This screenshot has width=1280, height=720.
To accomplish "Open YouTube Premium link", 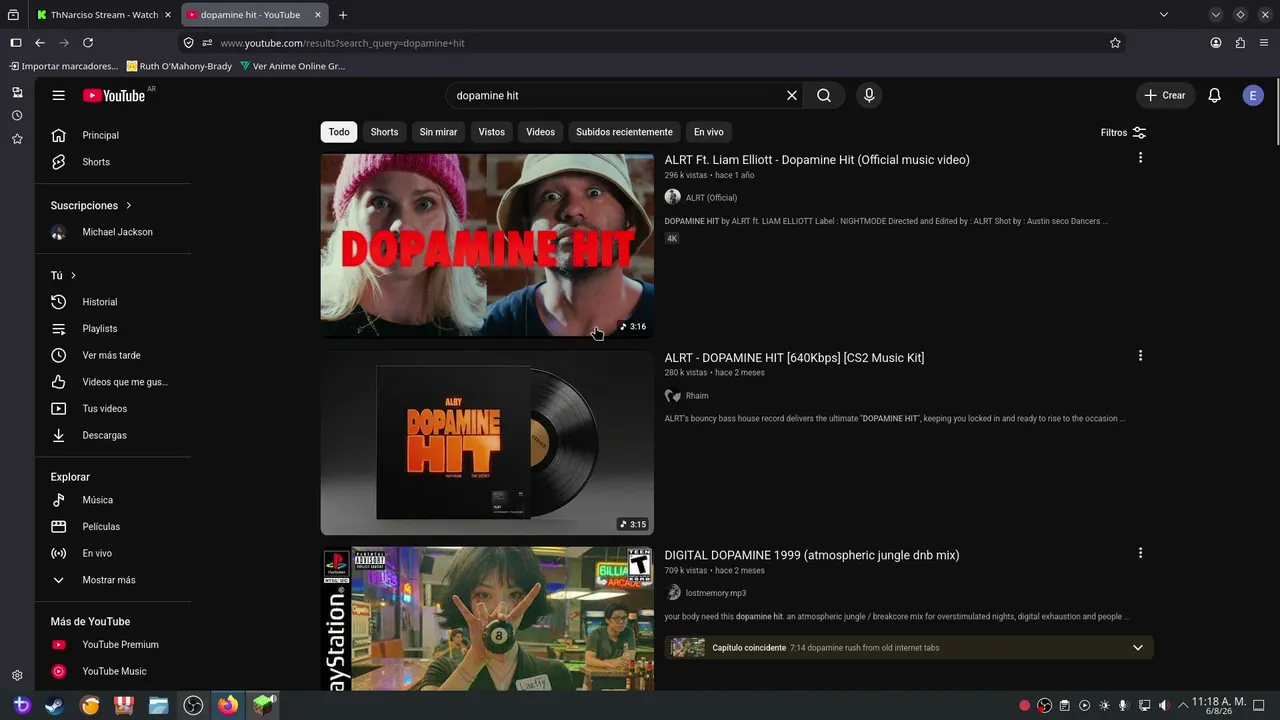I will 112,645.
